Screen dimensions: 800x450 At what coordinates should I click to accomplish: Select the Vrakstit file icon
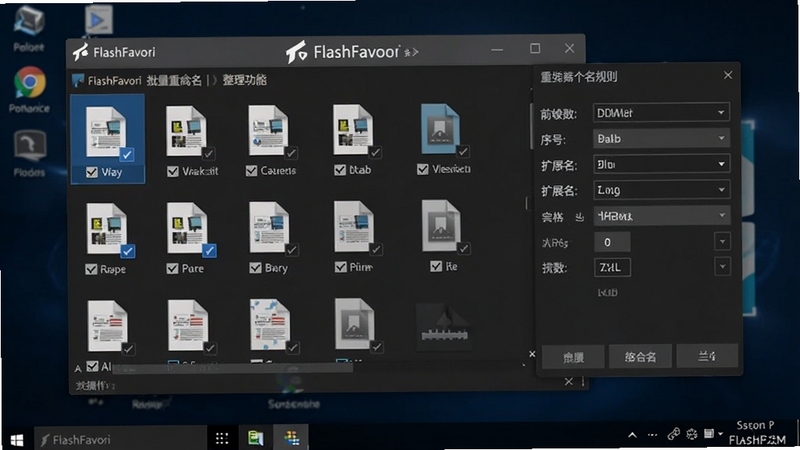tap(187, 131)
